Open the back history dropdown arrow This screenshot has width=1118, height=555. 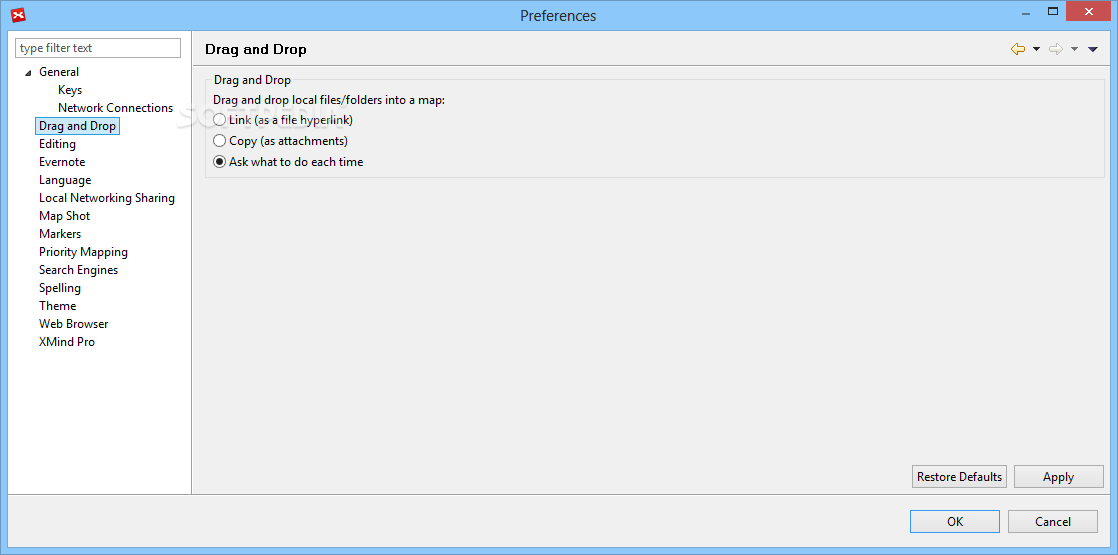coord(1037,49)
